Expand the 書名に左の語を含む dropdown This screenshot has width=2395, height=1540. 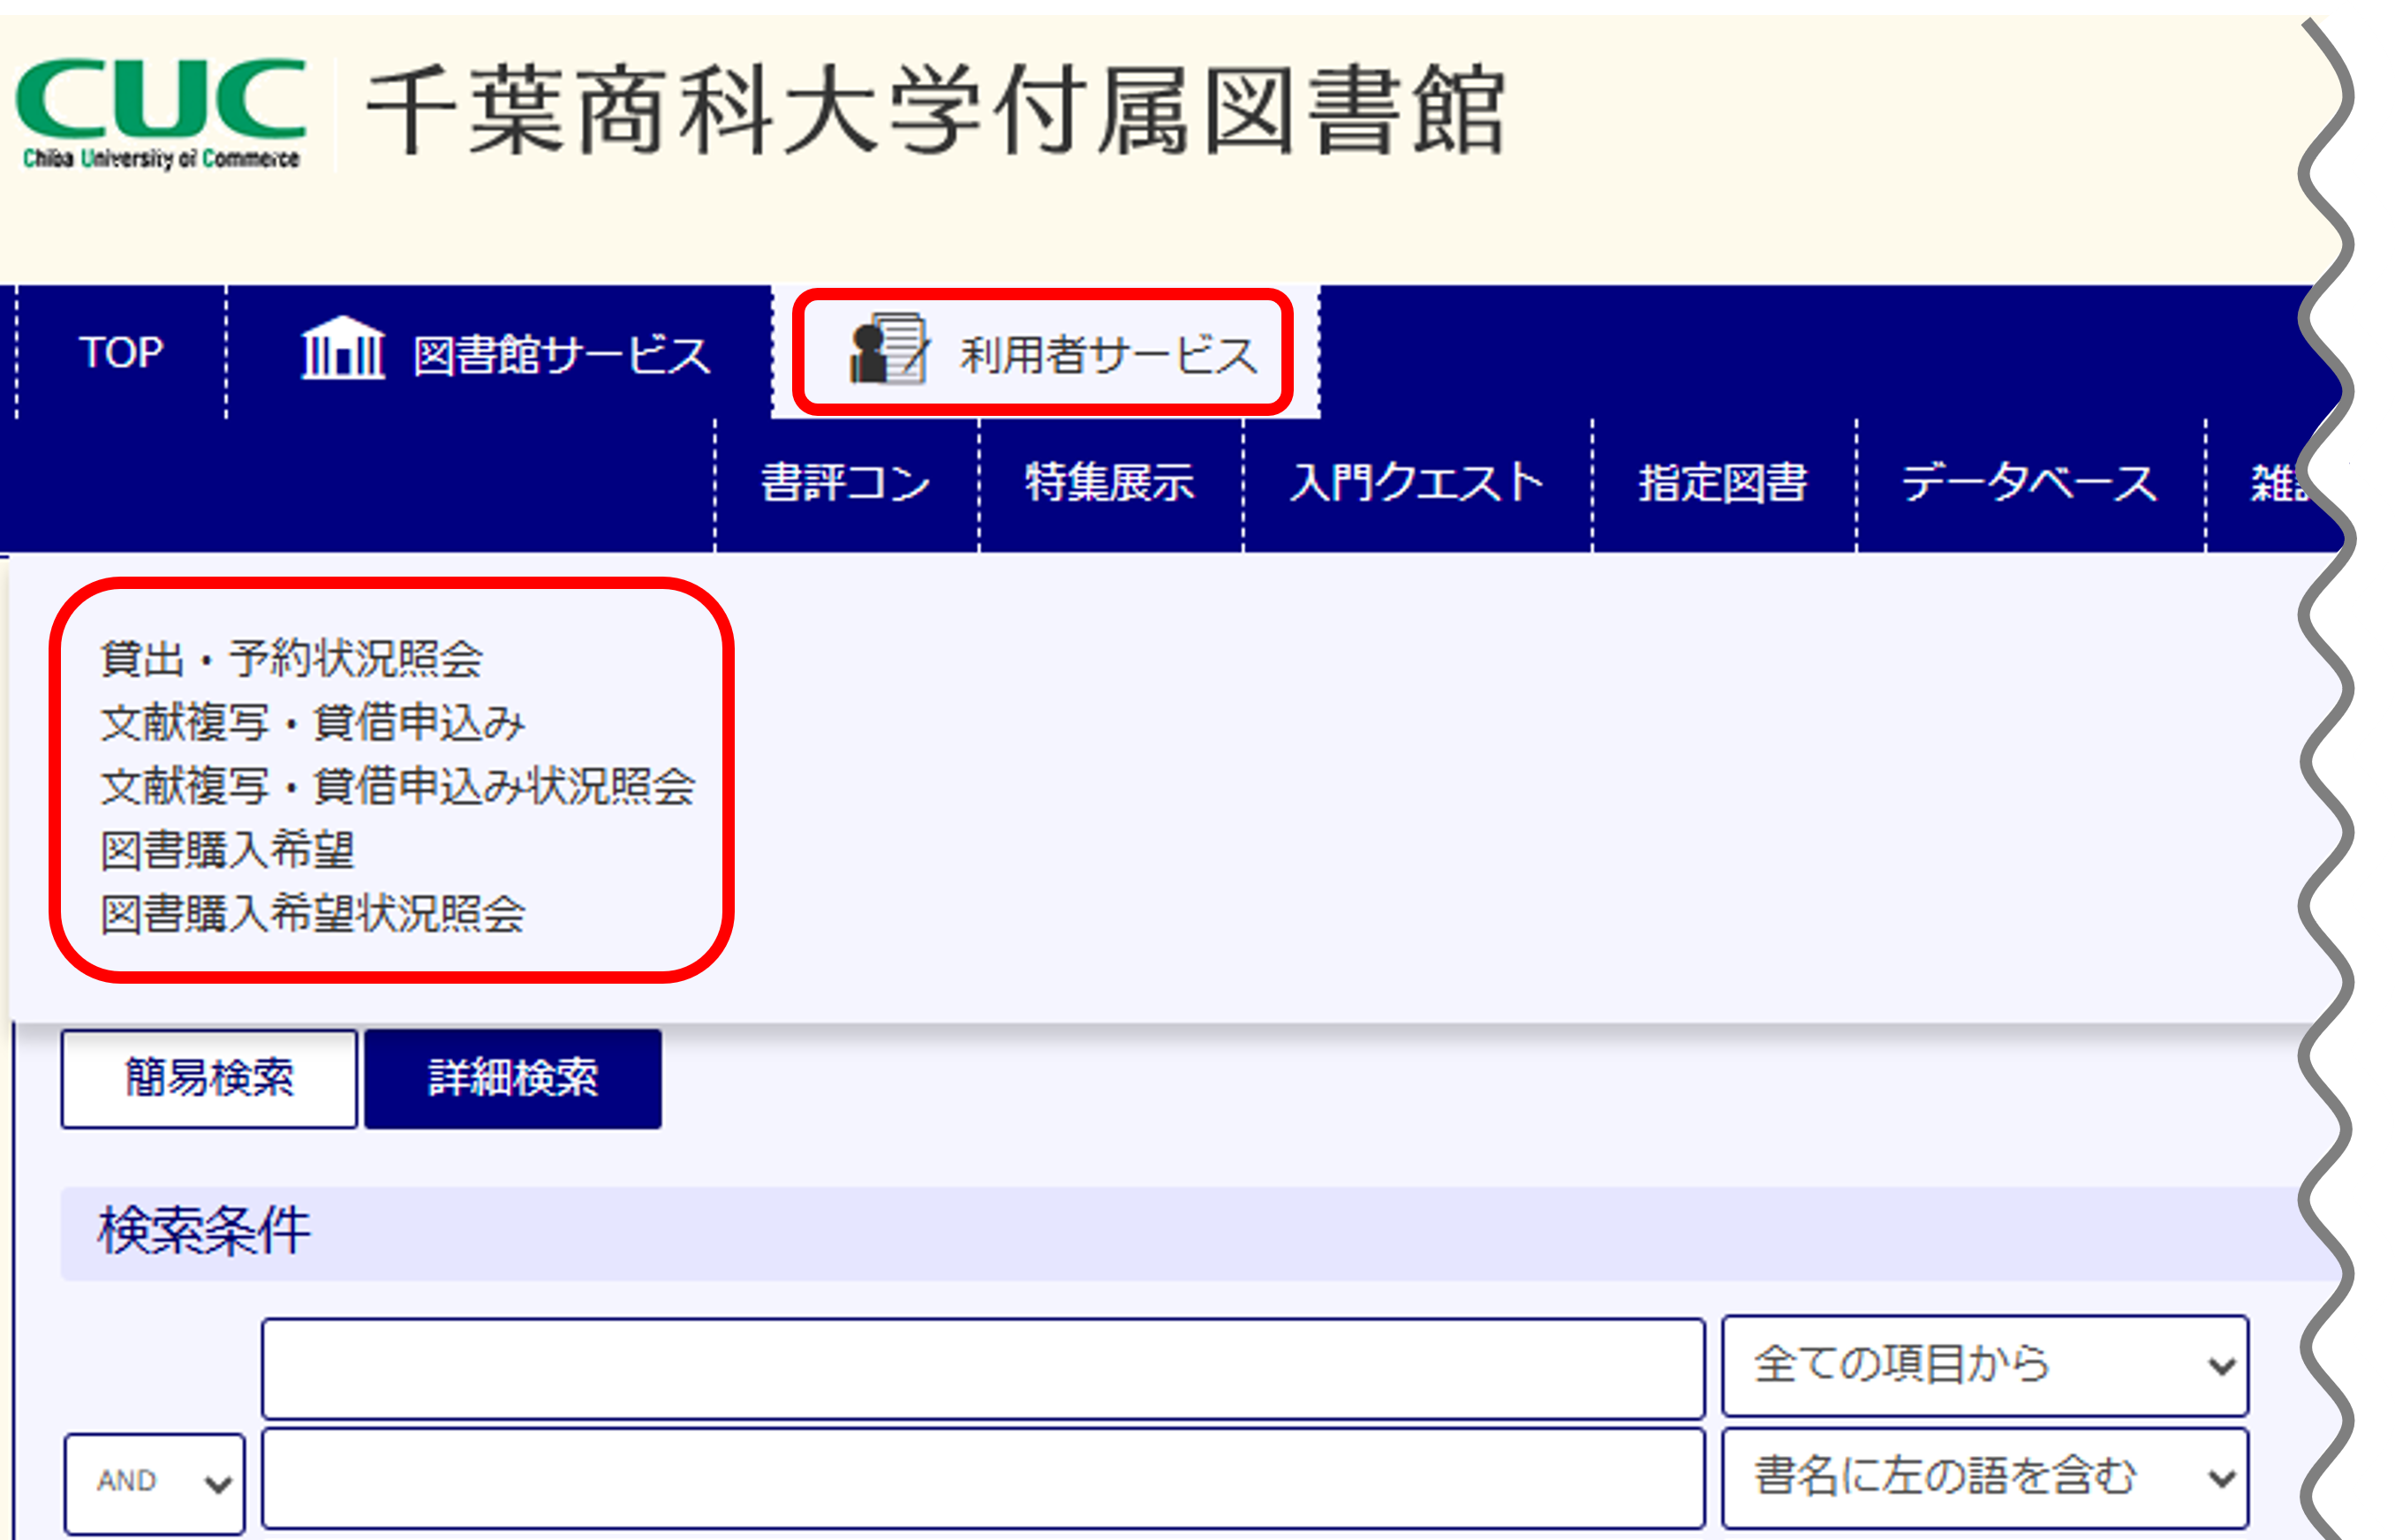tap(1984, 1477)
